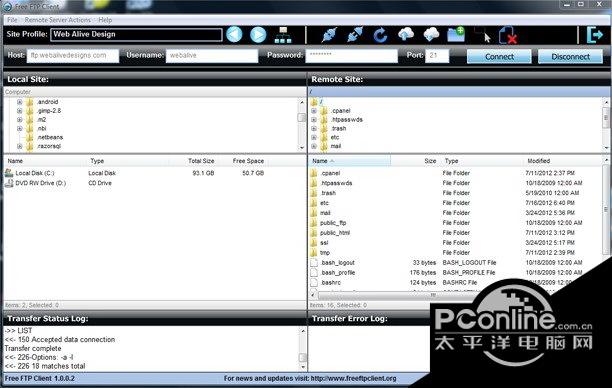
Task: Select the DVD RW Drive (D:) icon
Action: pos(9,183)
